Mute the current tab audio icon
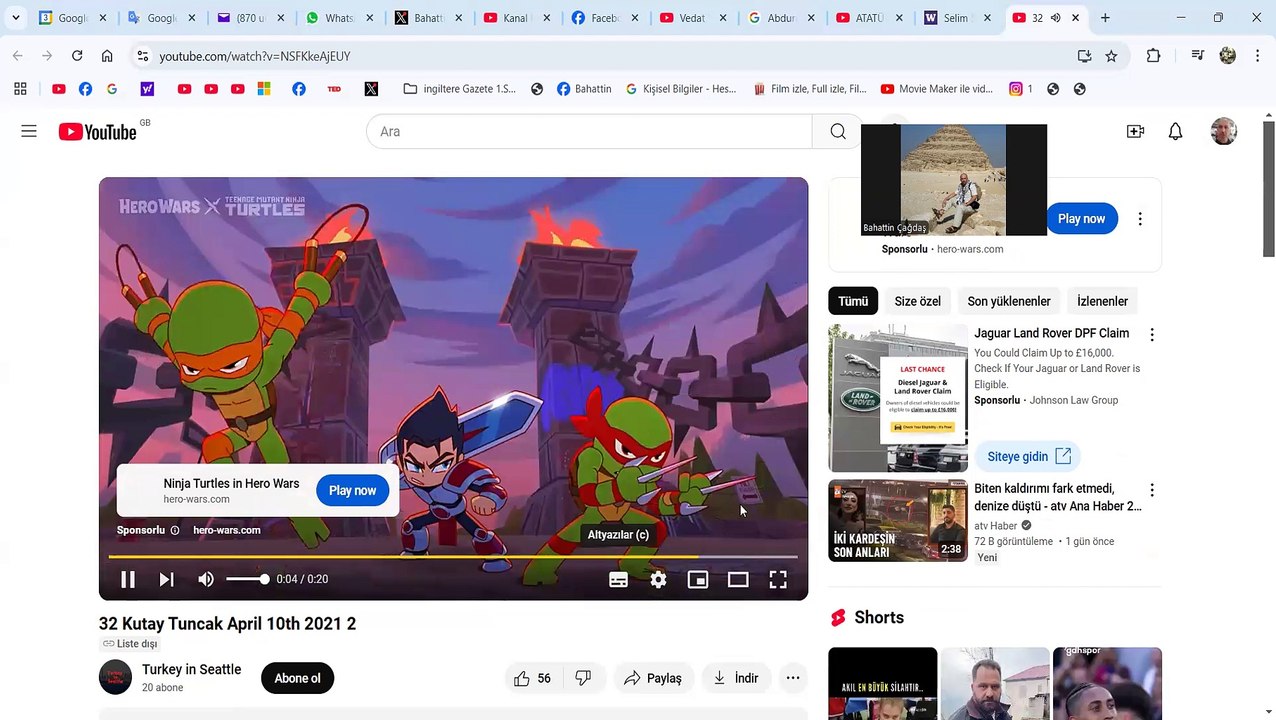Viewport: 1276px width, 720px height. 1055,18
